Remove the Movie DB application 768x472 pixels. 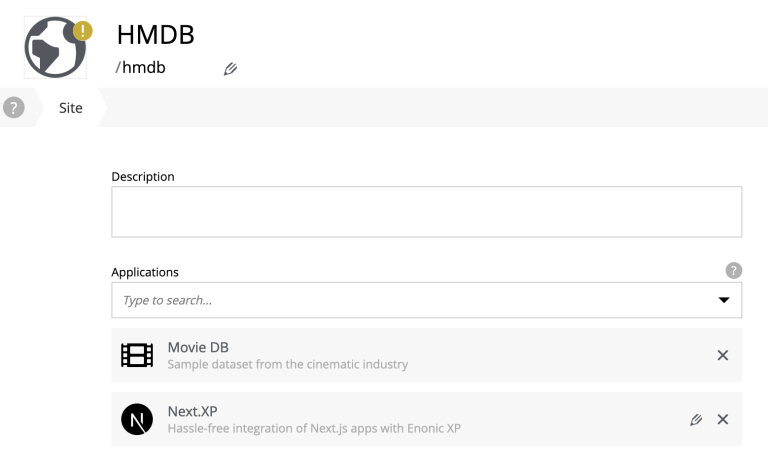pyautogui.click(x=722, y=355)
